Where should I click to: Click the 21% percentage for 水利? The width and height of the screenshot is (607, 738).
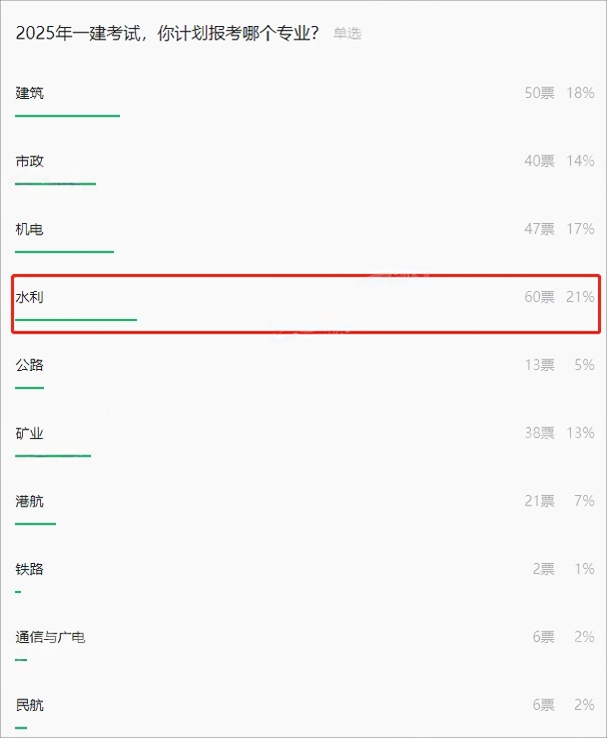tap(580, 297)
